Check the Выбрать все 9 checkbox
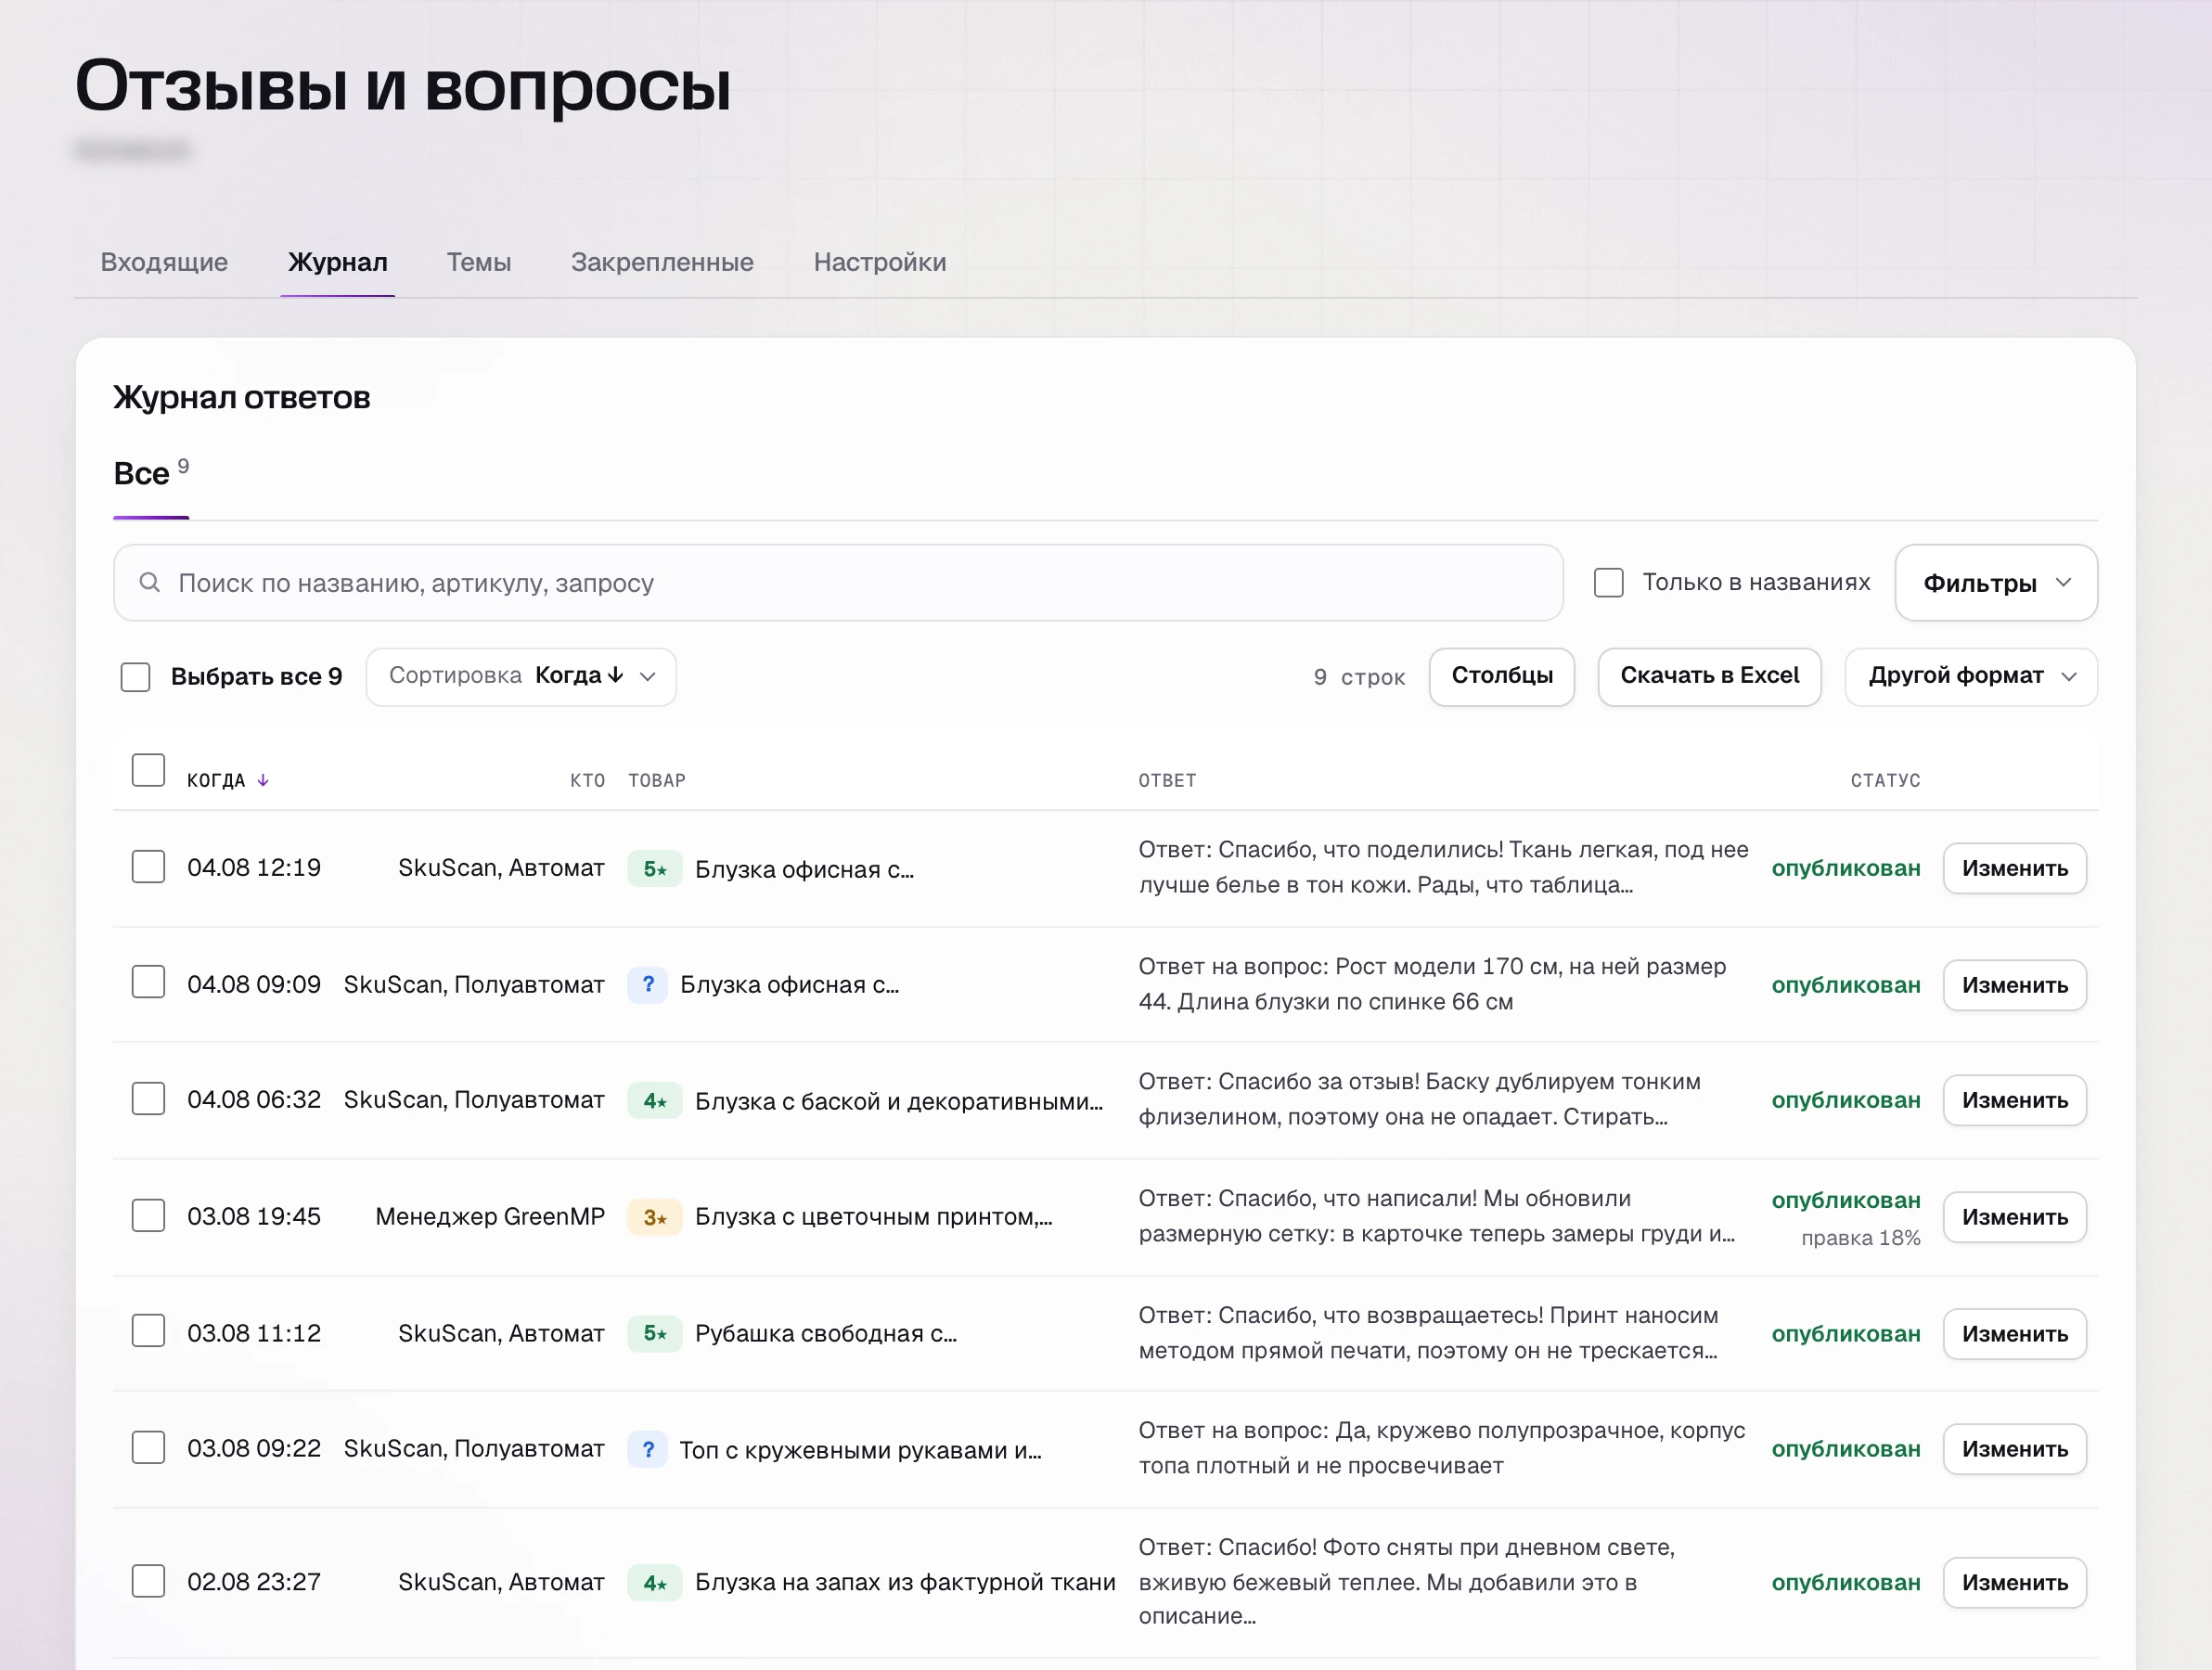2212x1670 pixels. click(135, 677)
